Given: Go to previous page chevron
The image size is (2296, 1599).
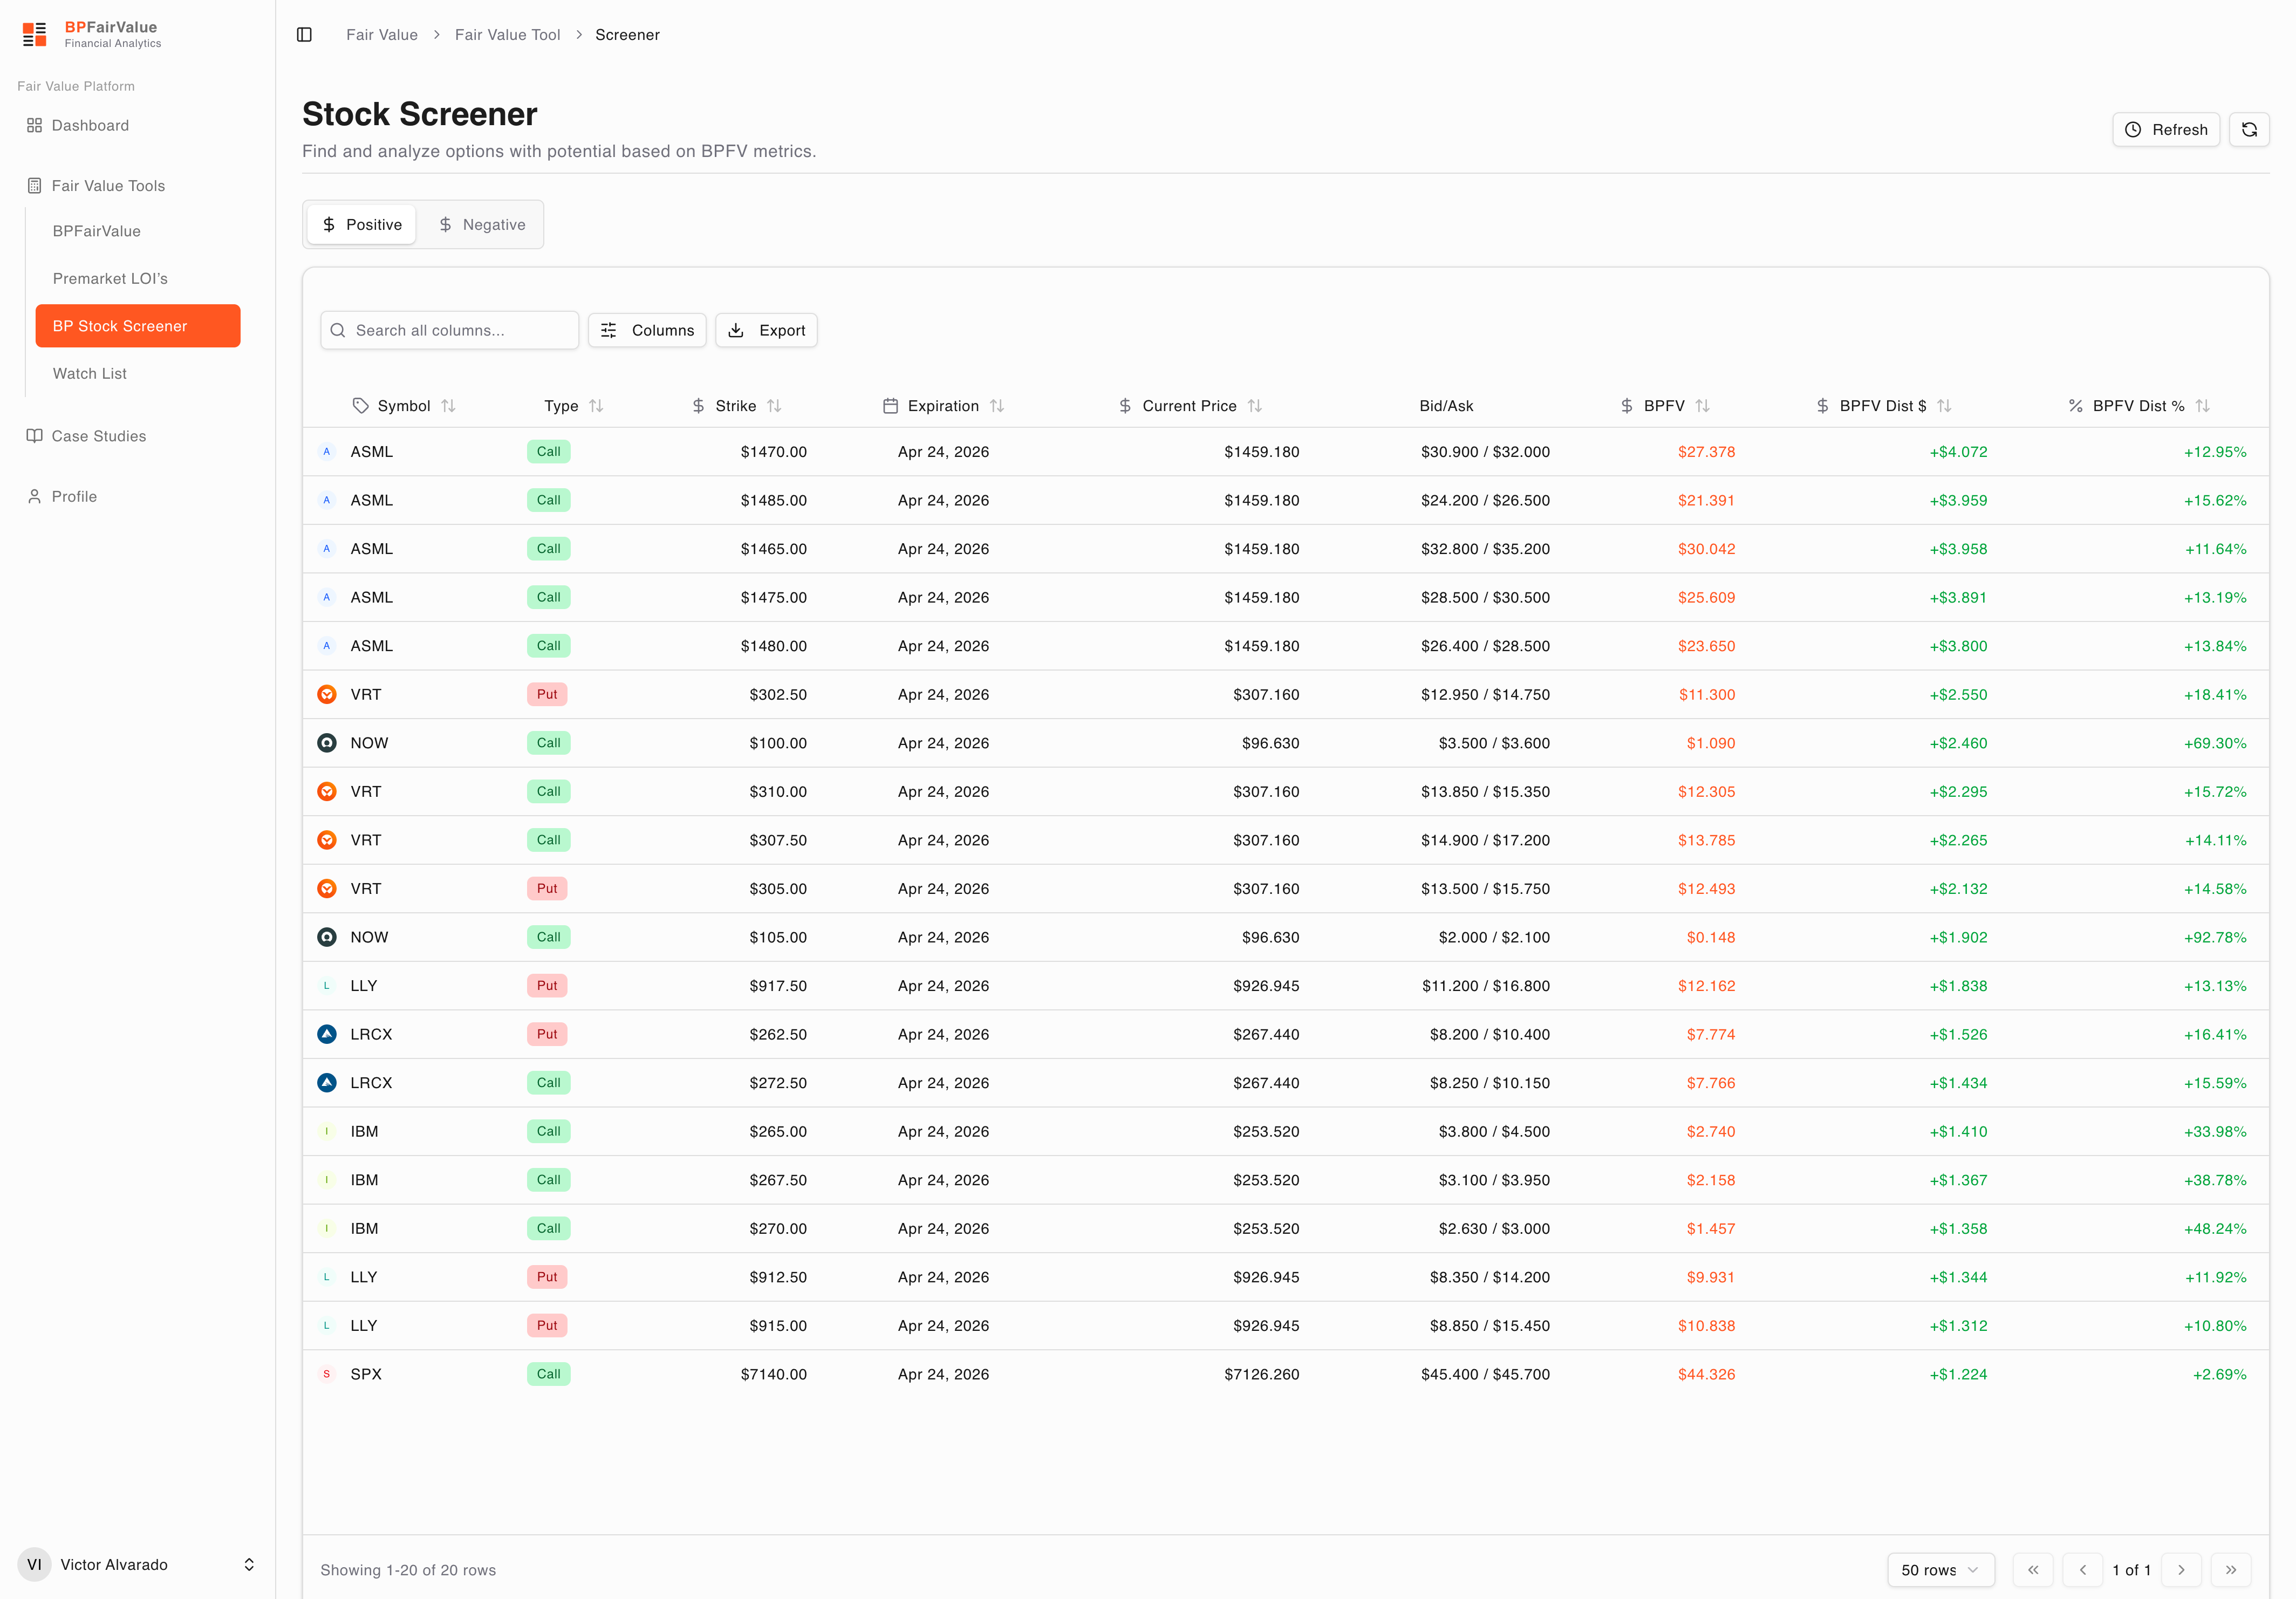Looking at the screenshot, I should (2083, 1570).
